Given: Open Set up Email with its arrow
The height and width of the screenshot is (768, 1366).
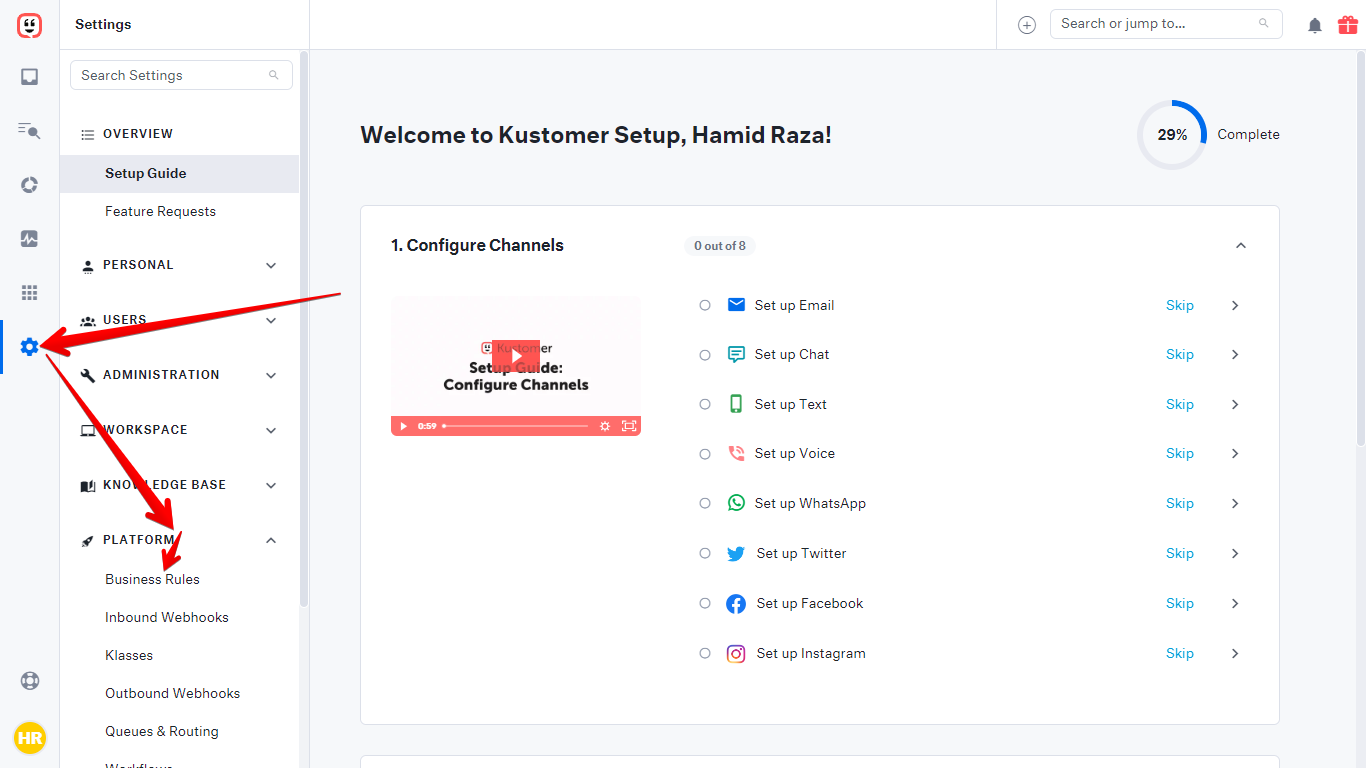Looking at the screenshot, I should [1235, 305].
